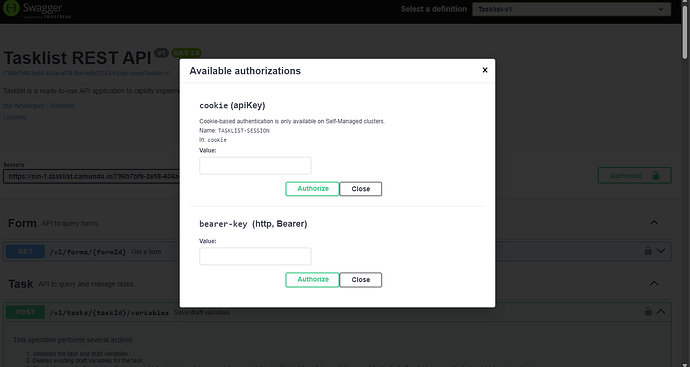690x367 pixels.
Task: Click the /v1/forms/{formId} path text
Action: coord(88,252)
